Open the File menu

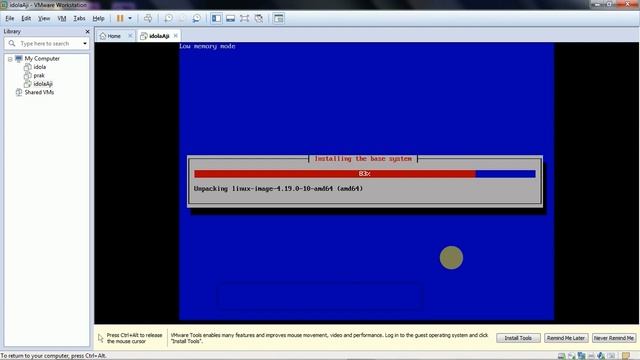coord(9,18)
